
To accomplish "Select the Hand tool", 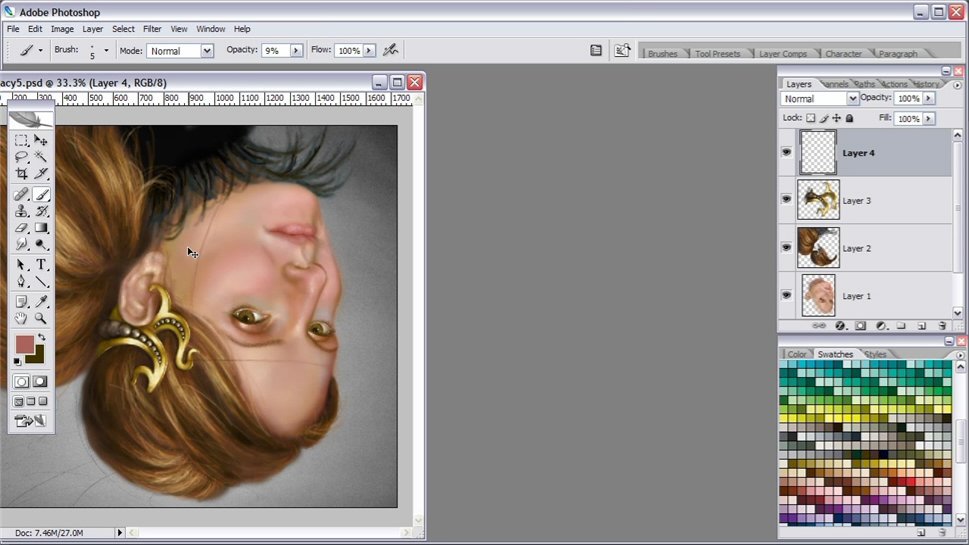I will pyautogui.click(x=21, y=318).
